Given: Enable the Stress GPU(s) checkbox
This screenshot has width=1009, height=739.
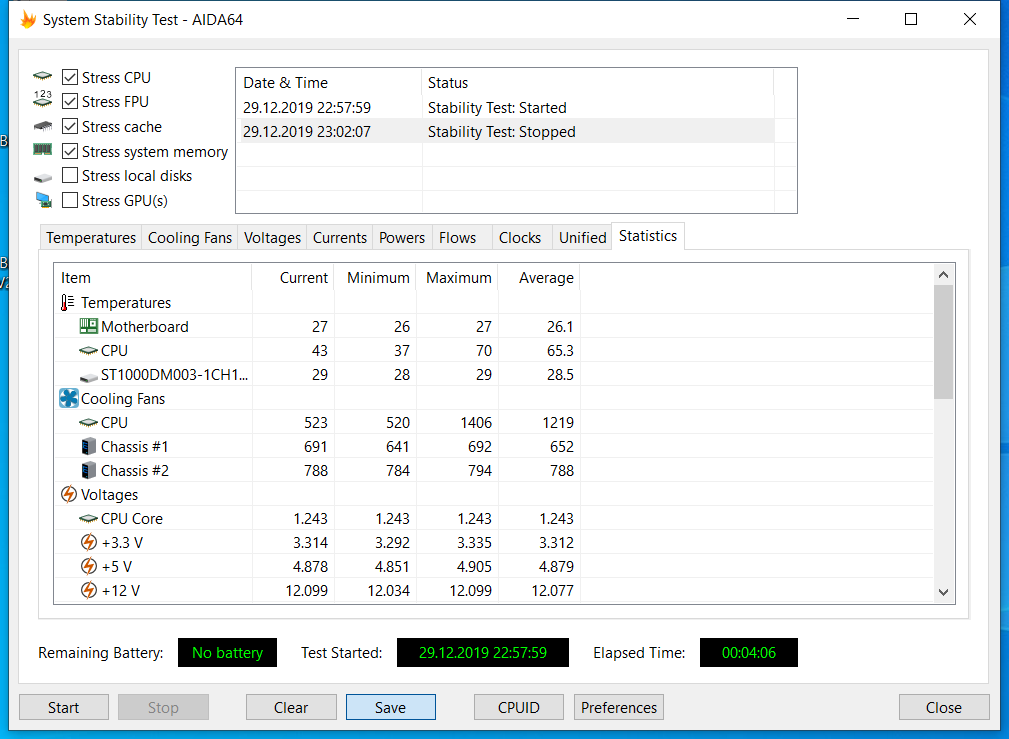Looking at the screenshot, I should [x=70, y=200].
